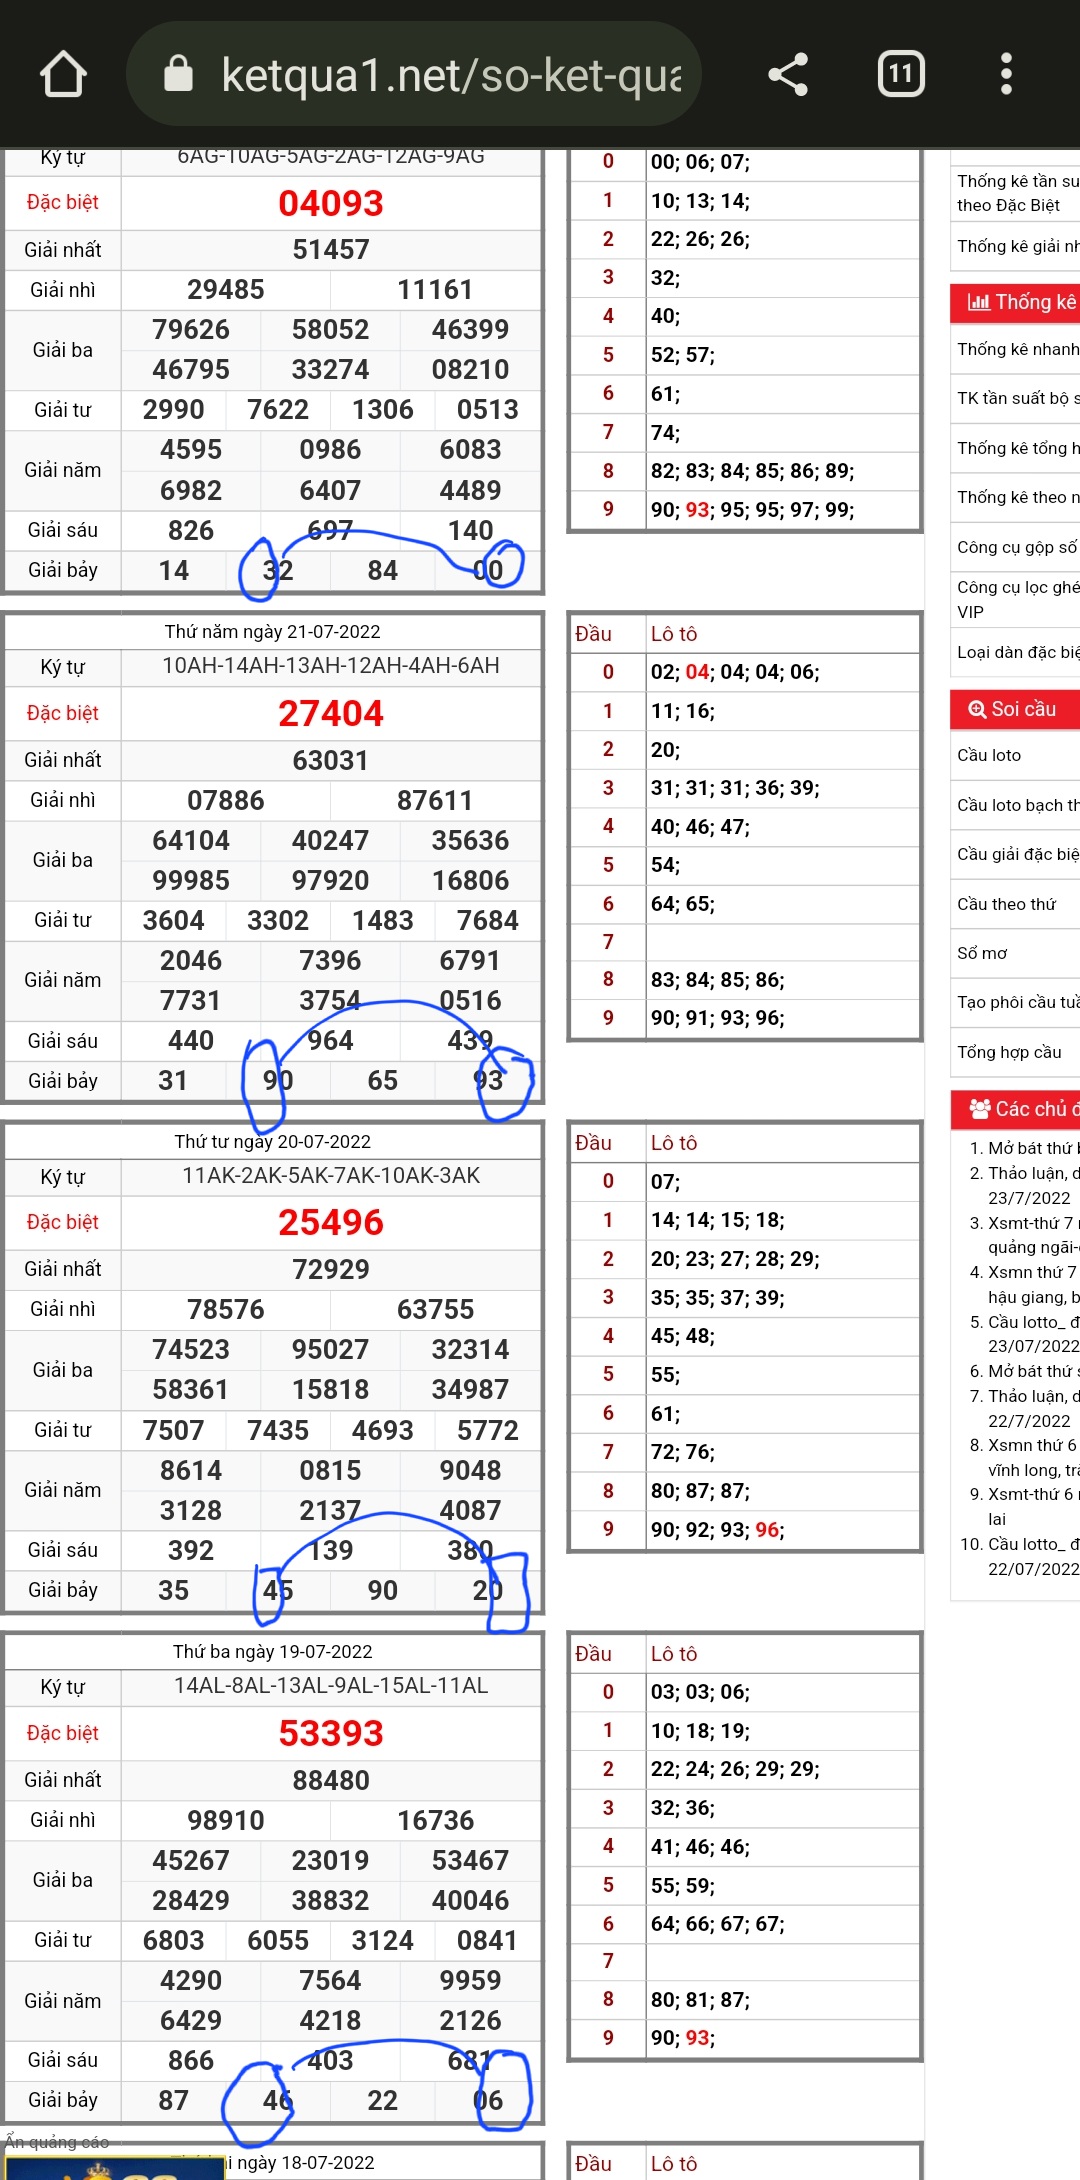Select the code row 11AK-2AK-5AK-7AK-10AK-3AK
1080x2180 pixels.
[331, 1176]
